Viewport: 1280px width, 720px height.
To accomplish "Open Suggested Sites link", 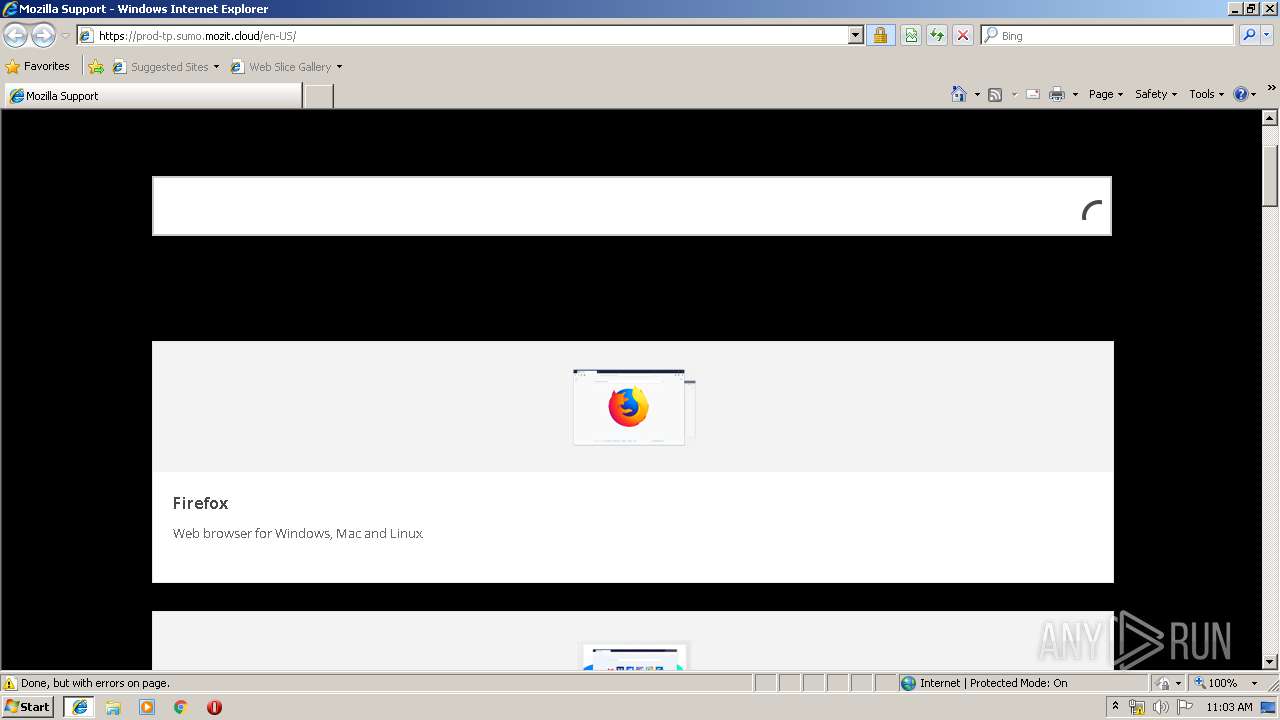I will [x=165, y=67].
